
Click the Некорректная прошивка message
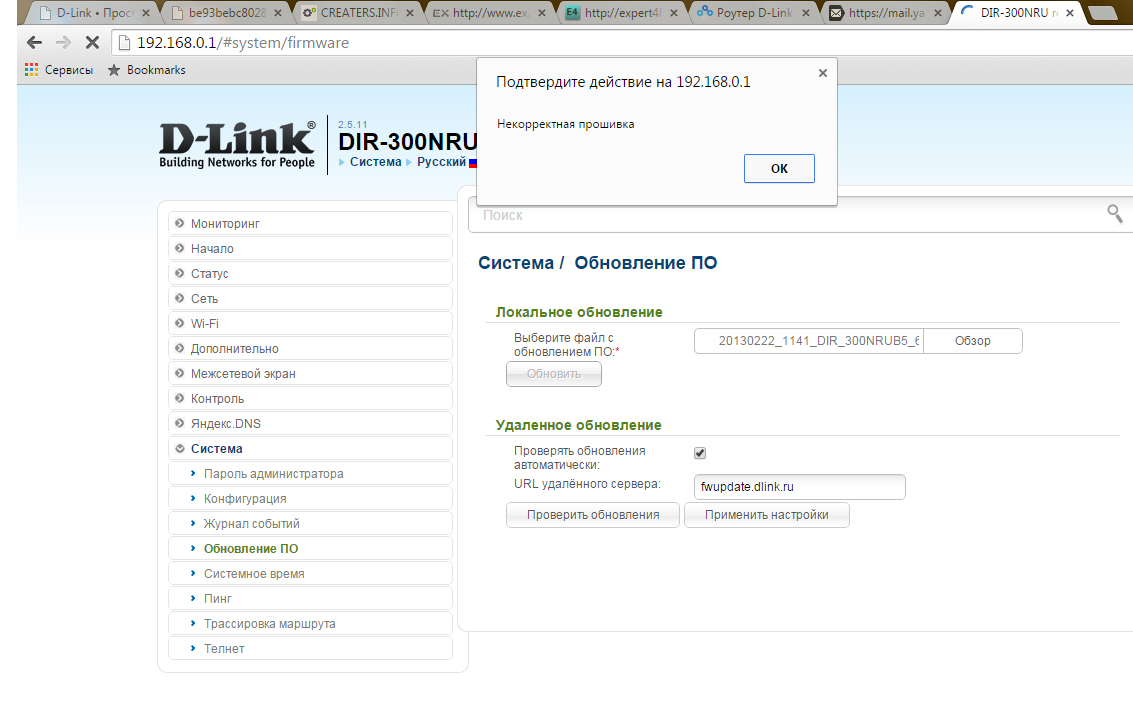click(566, 124)
